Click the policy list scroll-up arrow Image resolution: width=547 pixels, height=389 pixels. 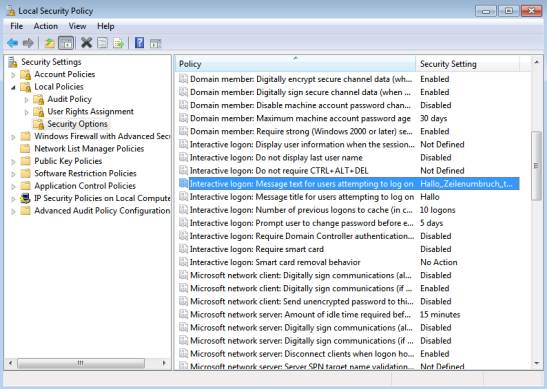click(536, 62)
